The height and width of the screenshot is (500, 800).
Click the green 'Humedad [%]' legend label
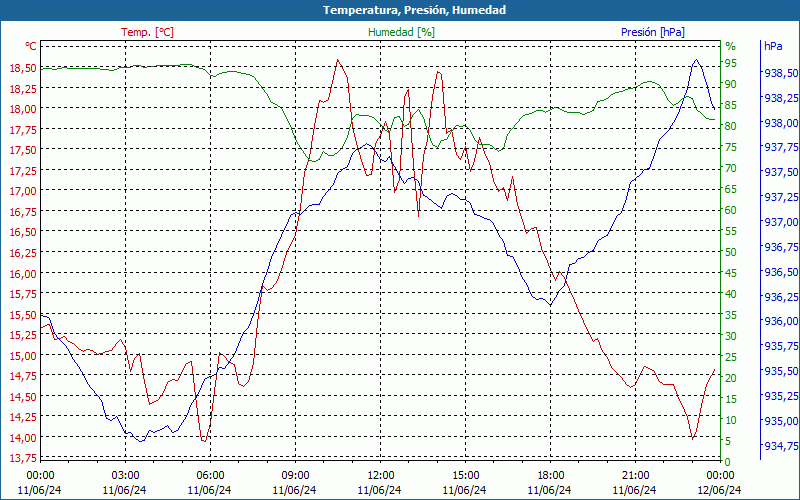click(x=401, y=32)
